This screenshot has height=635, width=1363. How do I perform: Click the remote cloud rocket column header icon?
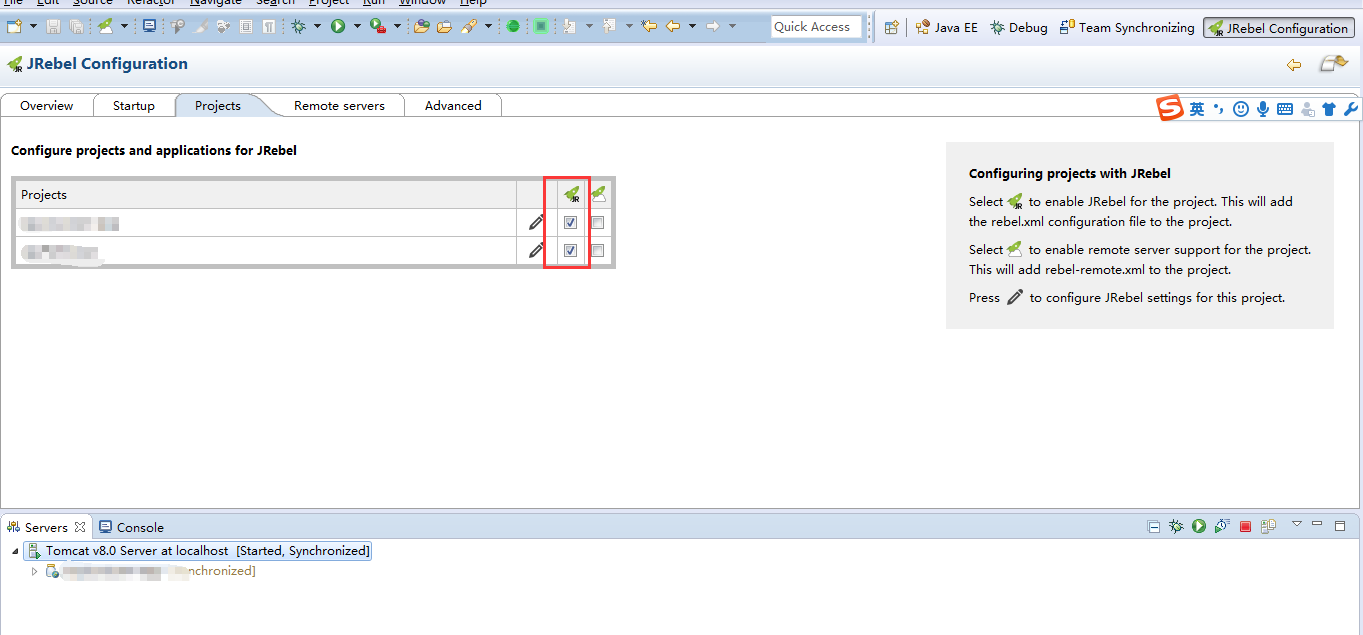(x=598, y=194)
